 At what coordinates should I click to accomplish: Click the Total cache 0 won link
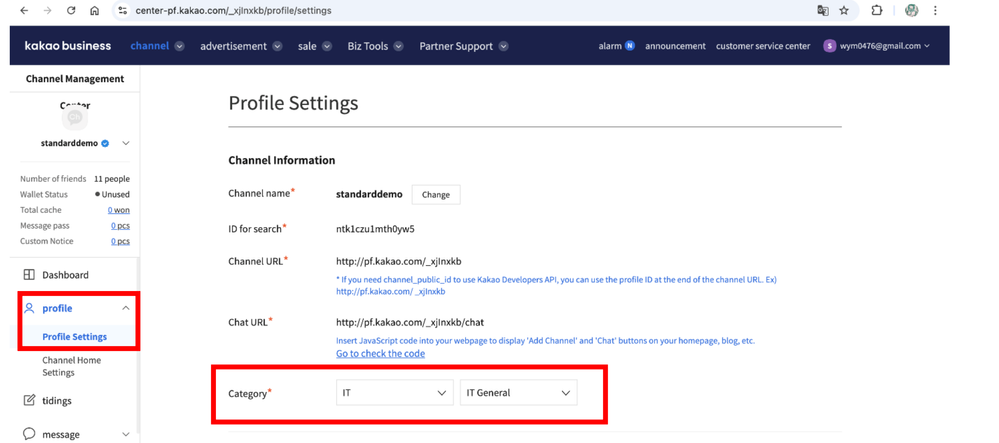119,210
